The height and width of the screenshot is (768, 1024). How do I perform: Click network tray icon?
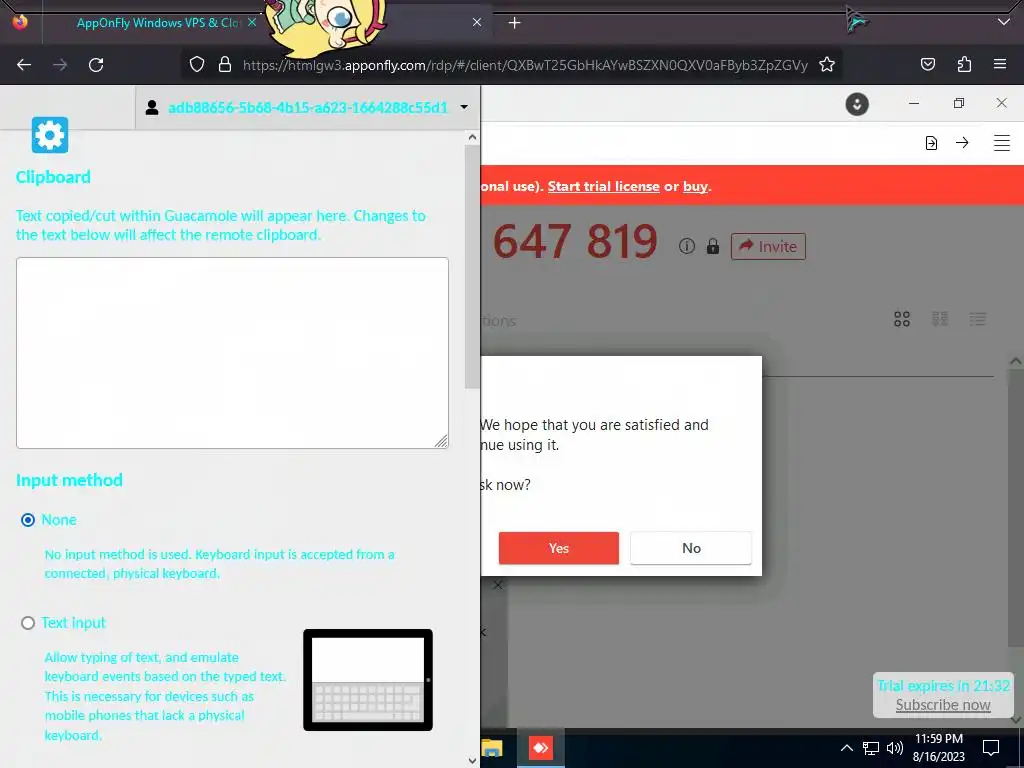click(x=871, y=748)
